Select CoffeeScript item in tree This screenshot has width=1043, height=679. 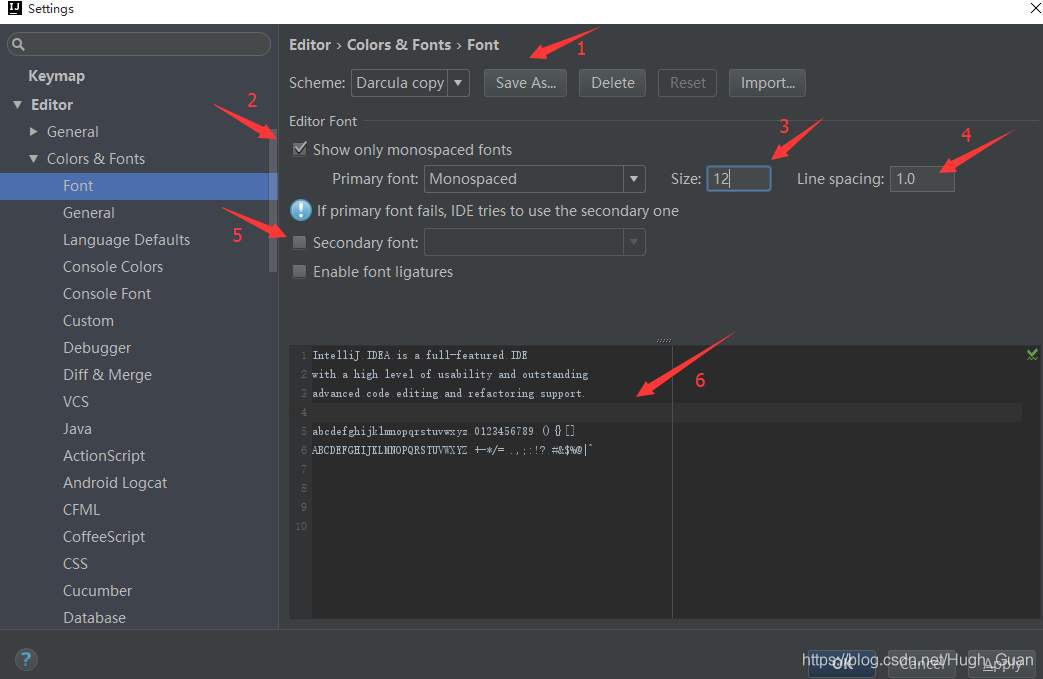104,537
